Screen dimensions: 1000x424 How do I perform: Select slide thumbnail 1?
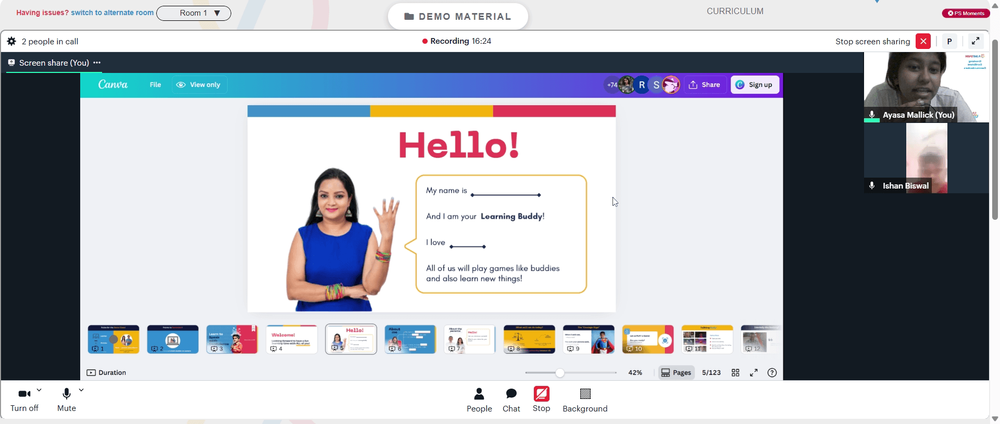pyautogui.click(x=113, y=339)
